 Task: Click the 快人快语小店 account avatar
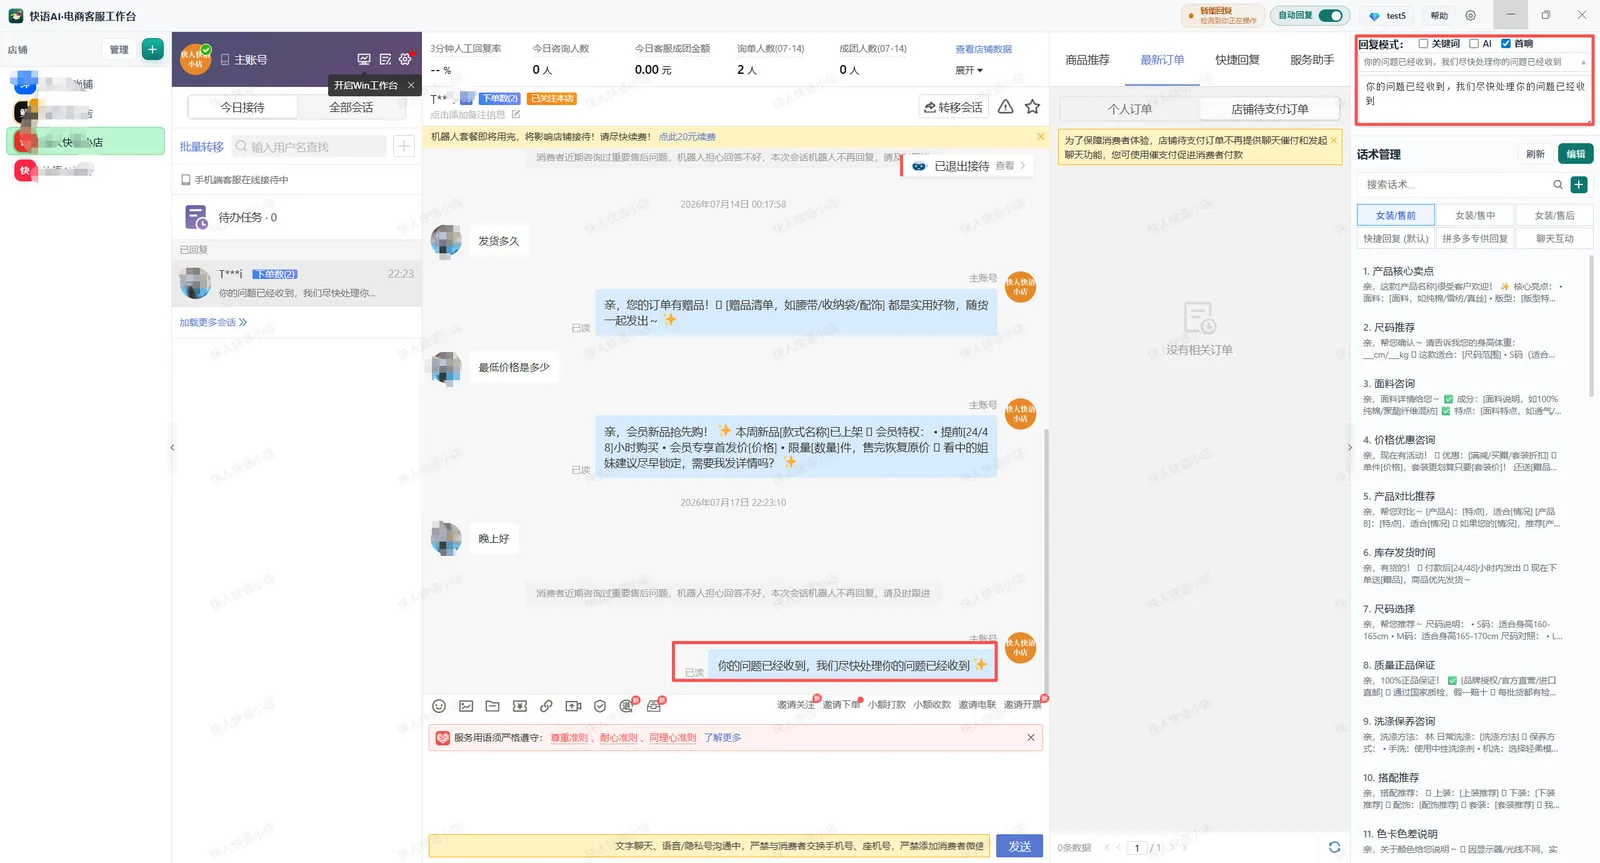[196, 59]
